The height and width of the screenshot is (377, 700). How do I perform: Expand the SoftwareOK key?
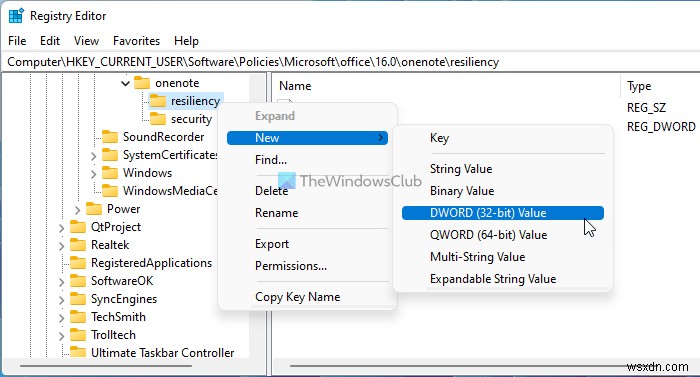point(61,281)
